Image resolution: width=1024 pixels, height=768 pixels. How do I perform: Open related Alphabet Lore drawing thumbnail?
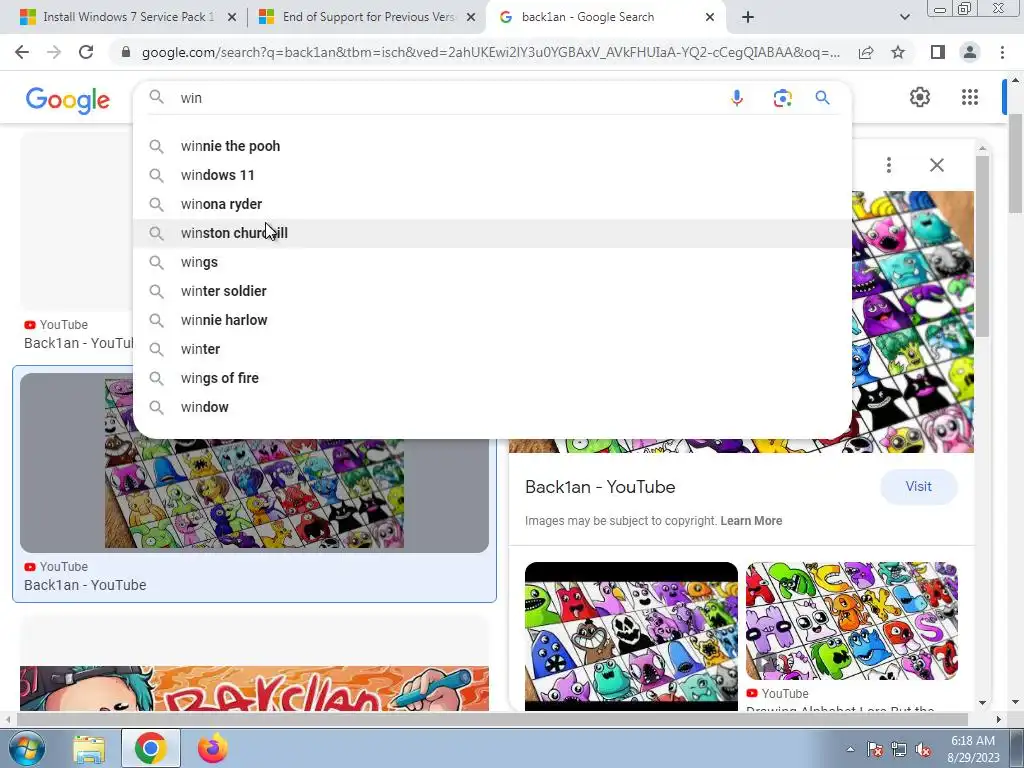pos(852,621)
